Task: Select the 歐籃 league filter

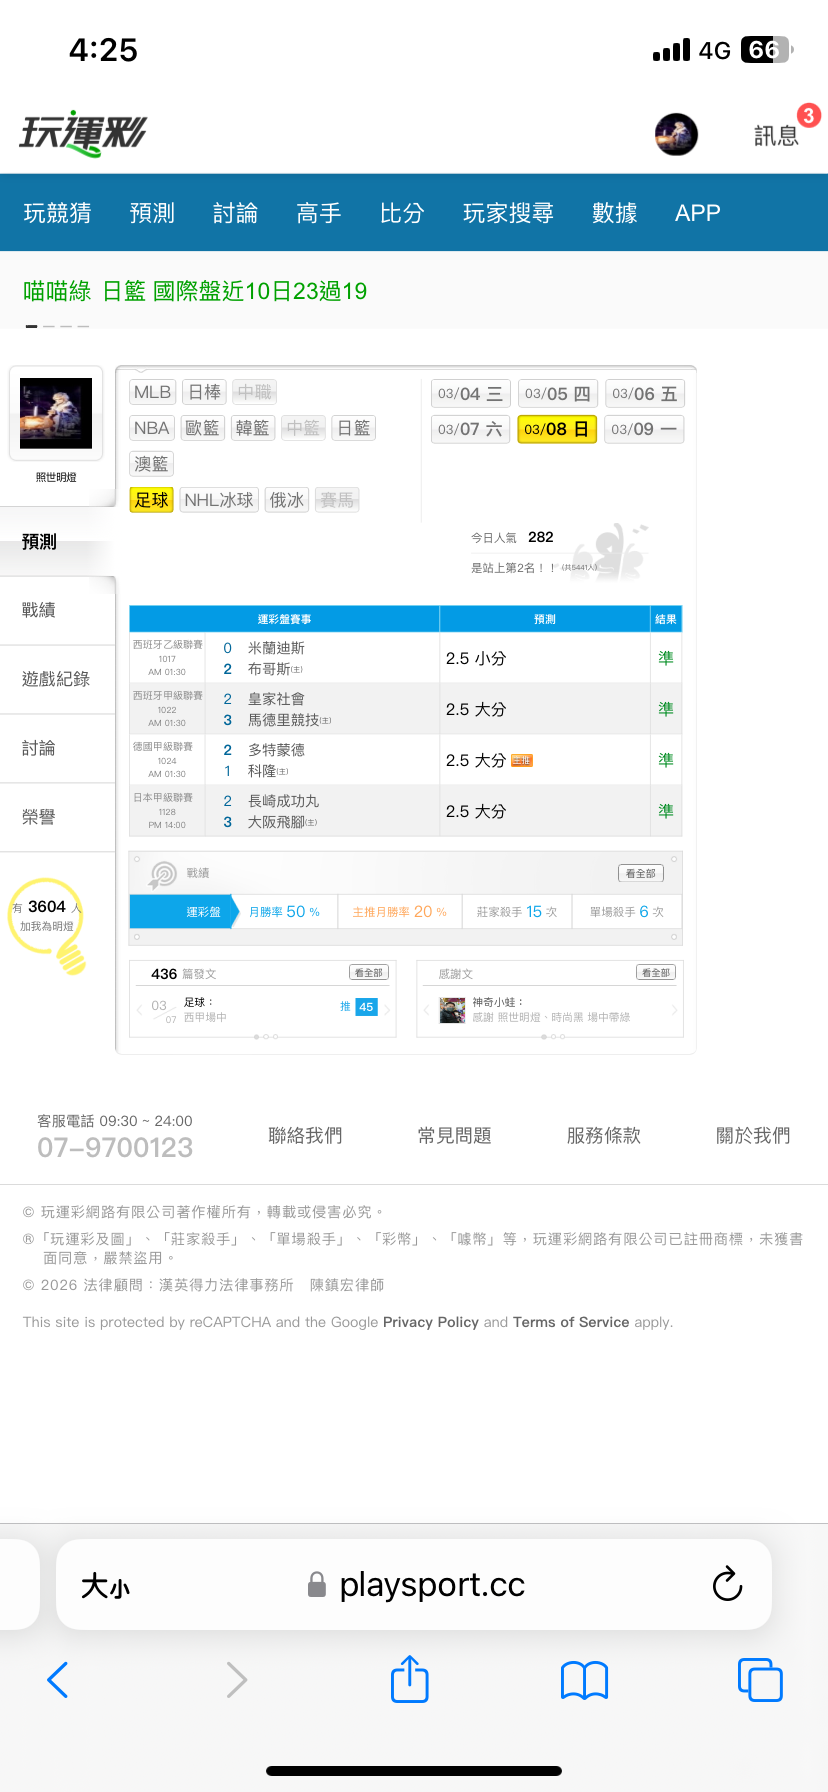Action: [202, 428]
